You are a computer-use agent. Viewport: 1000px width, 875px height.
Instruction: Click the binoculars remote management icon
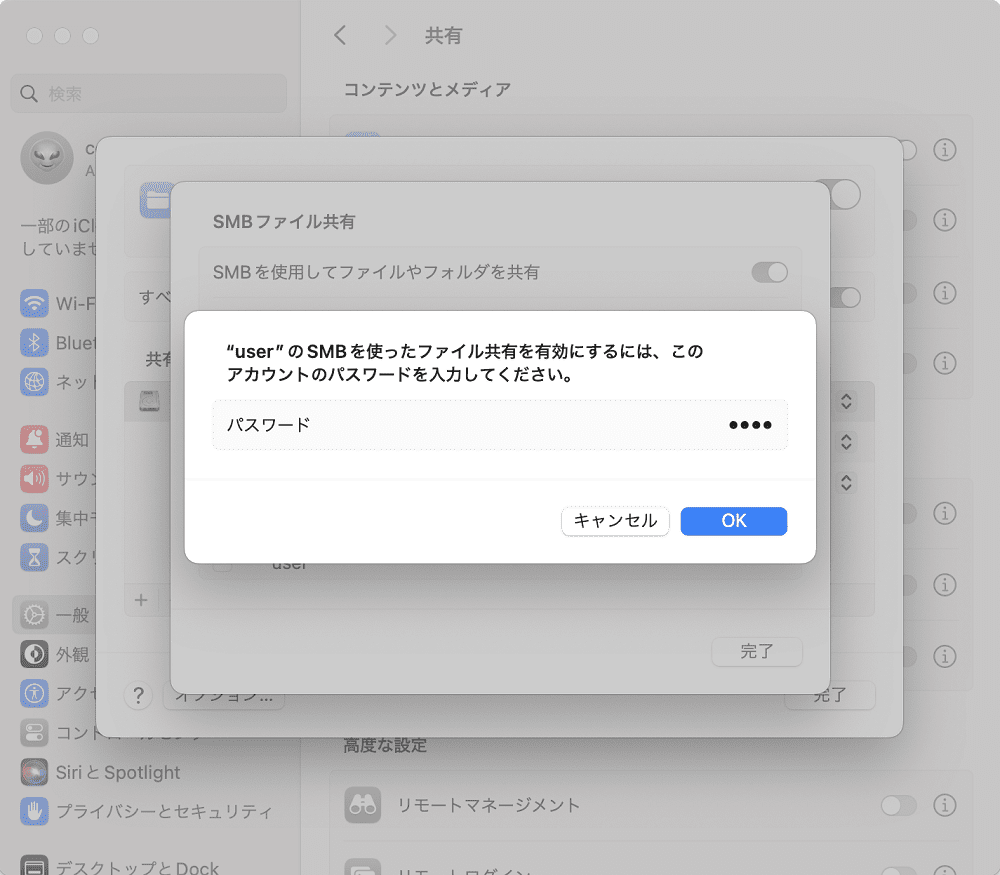tap(362, 805)
